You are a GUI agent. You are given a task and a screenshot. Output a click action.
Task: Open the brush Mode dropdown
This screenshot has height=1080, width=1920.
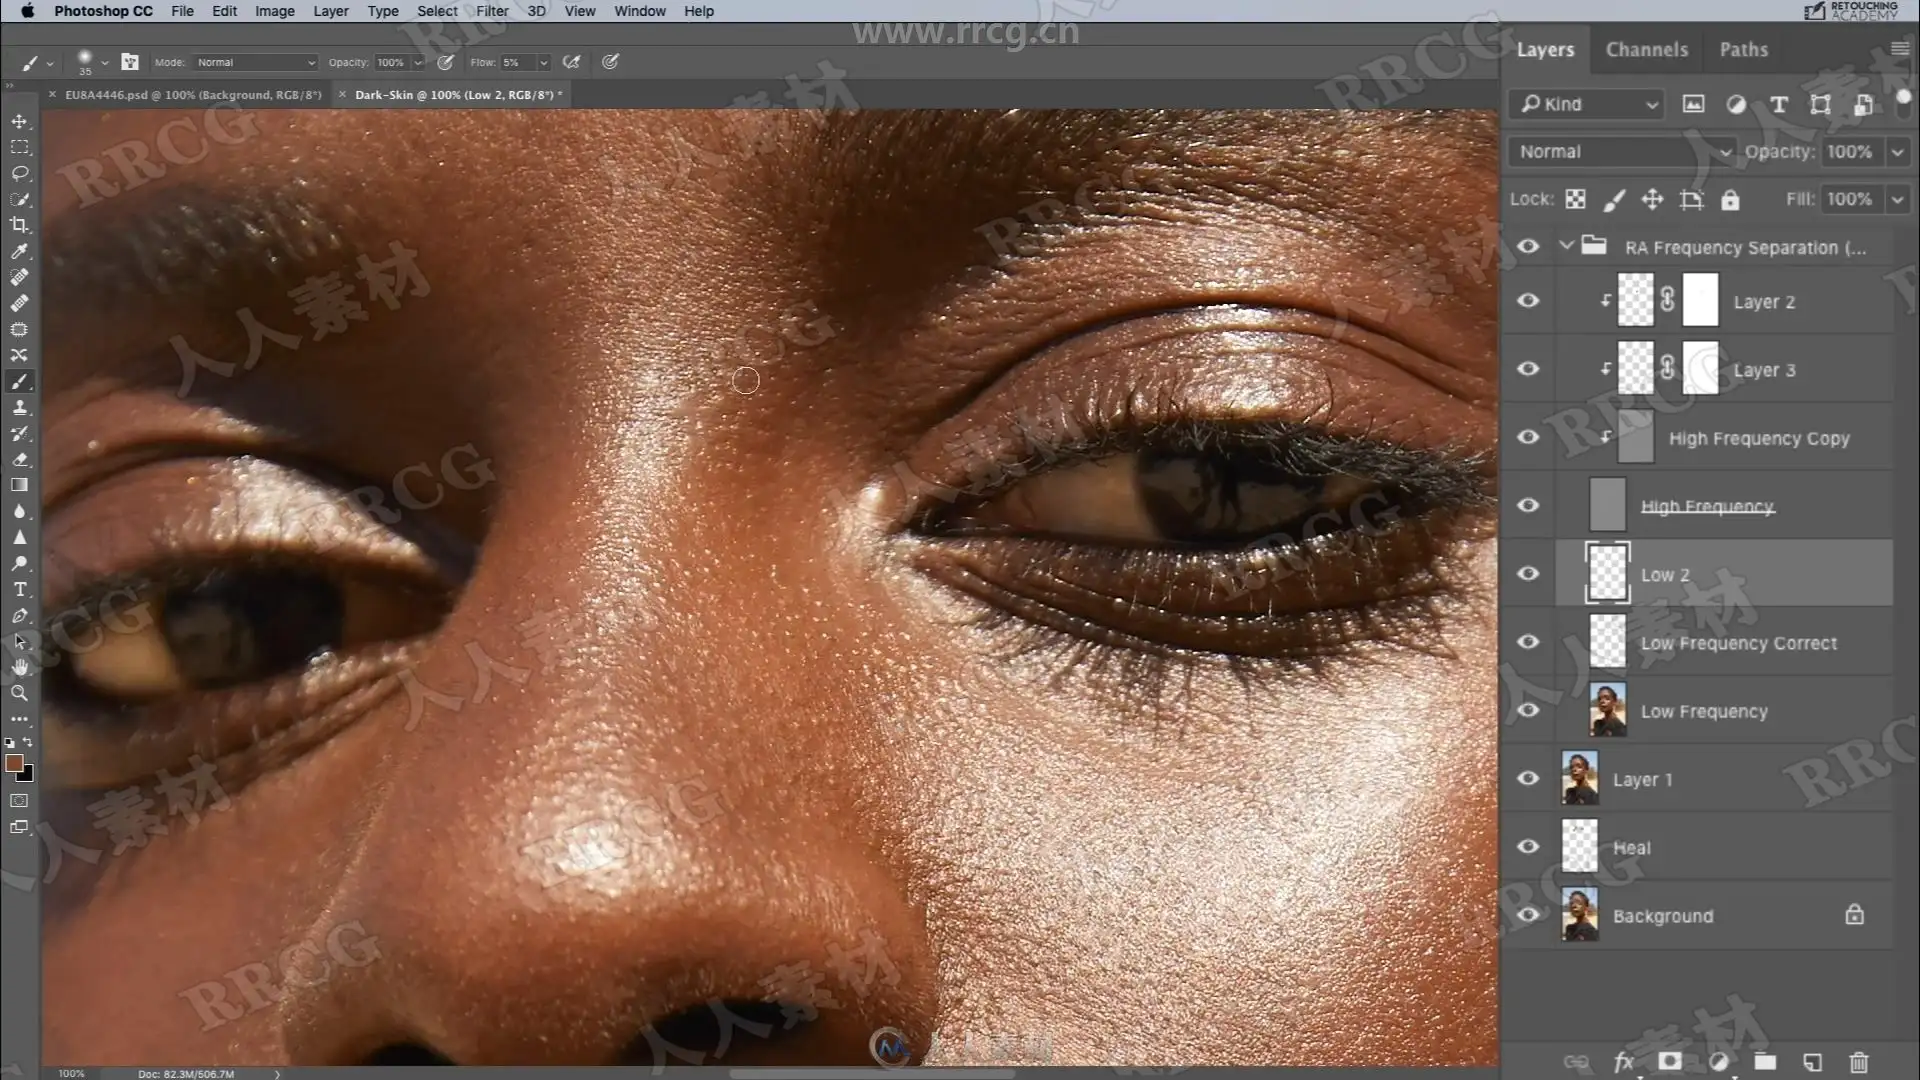255,62
